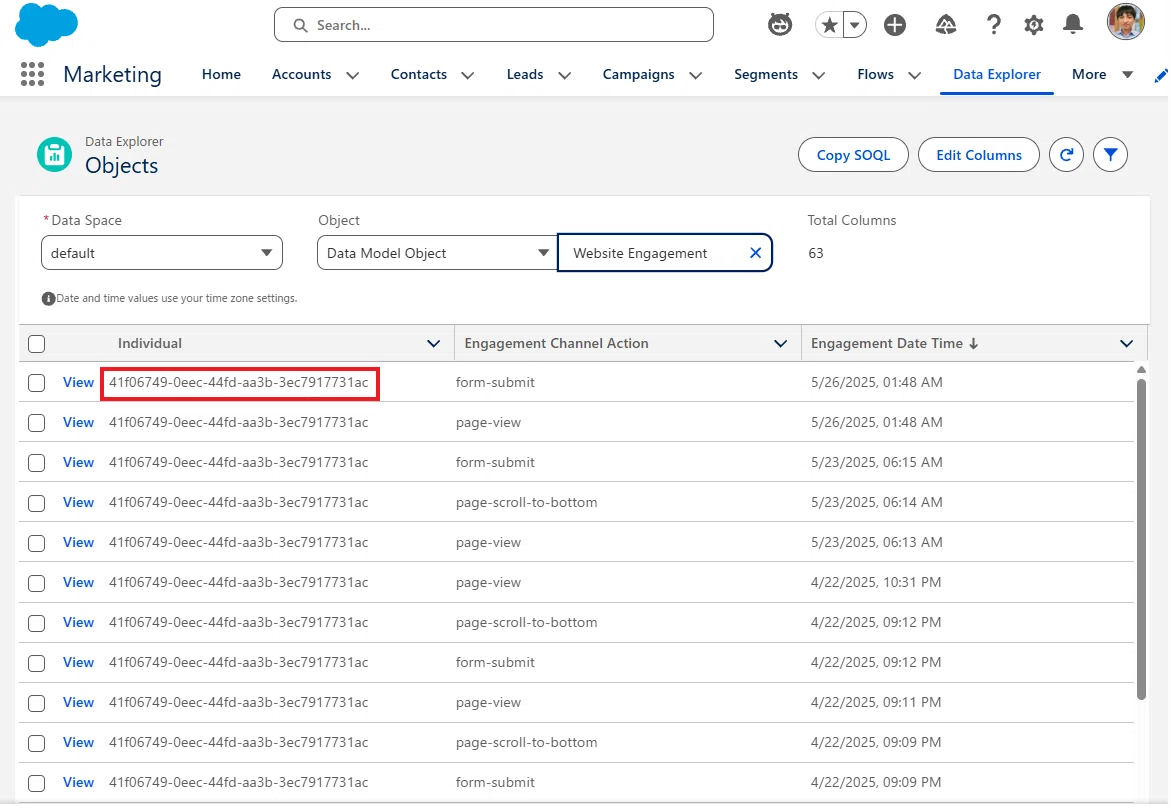Open the Contacts tab
1171x808 pixels.
click(x=418, y=74)
